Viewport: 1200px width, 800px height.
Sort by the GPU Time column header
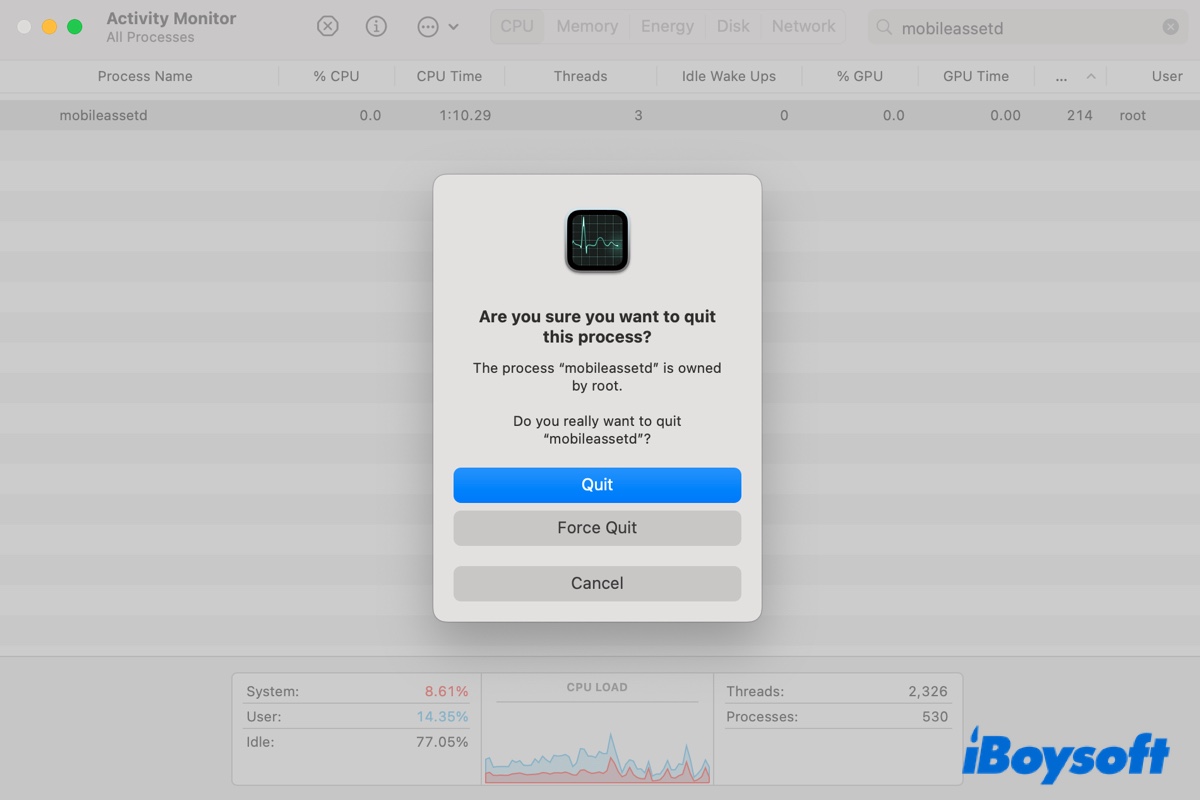tap(976, 76)
